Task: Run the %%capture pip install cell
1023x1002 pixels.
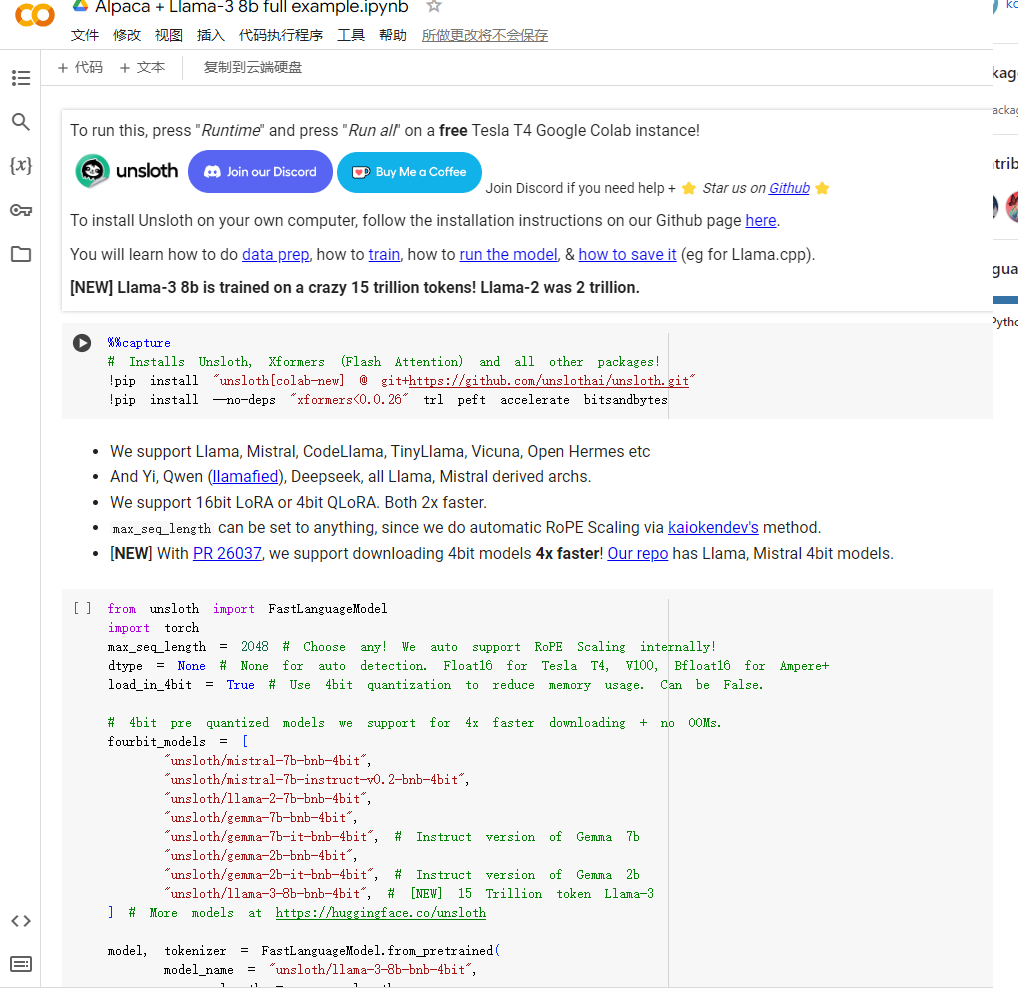Action: 82,343
